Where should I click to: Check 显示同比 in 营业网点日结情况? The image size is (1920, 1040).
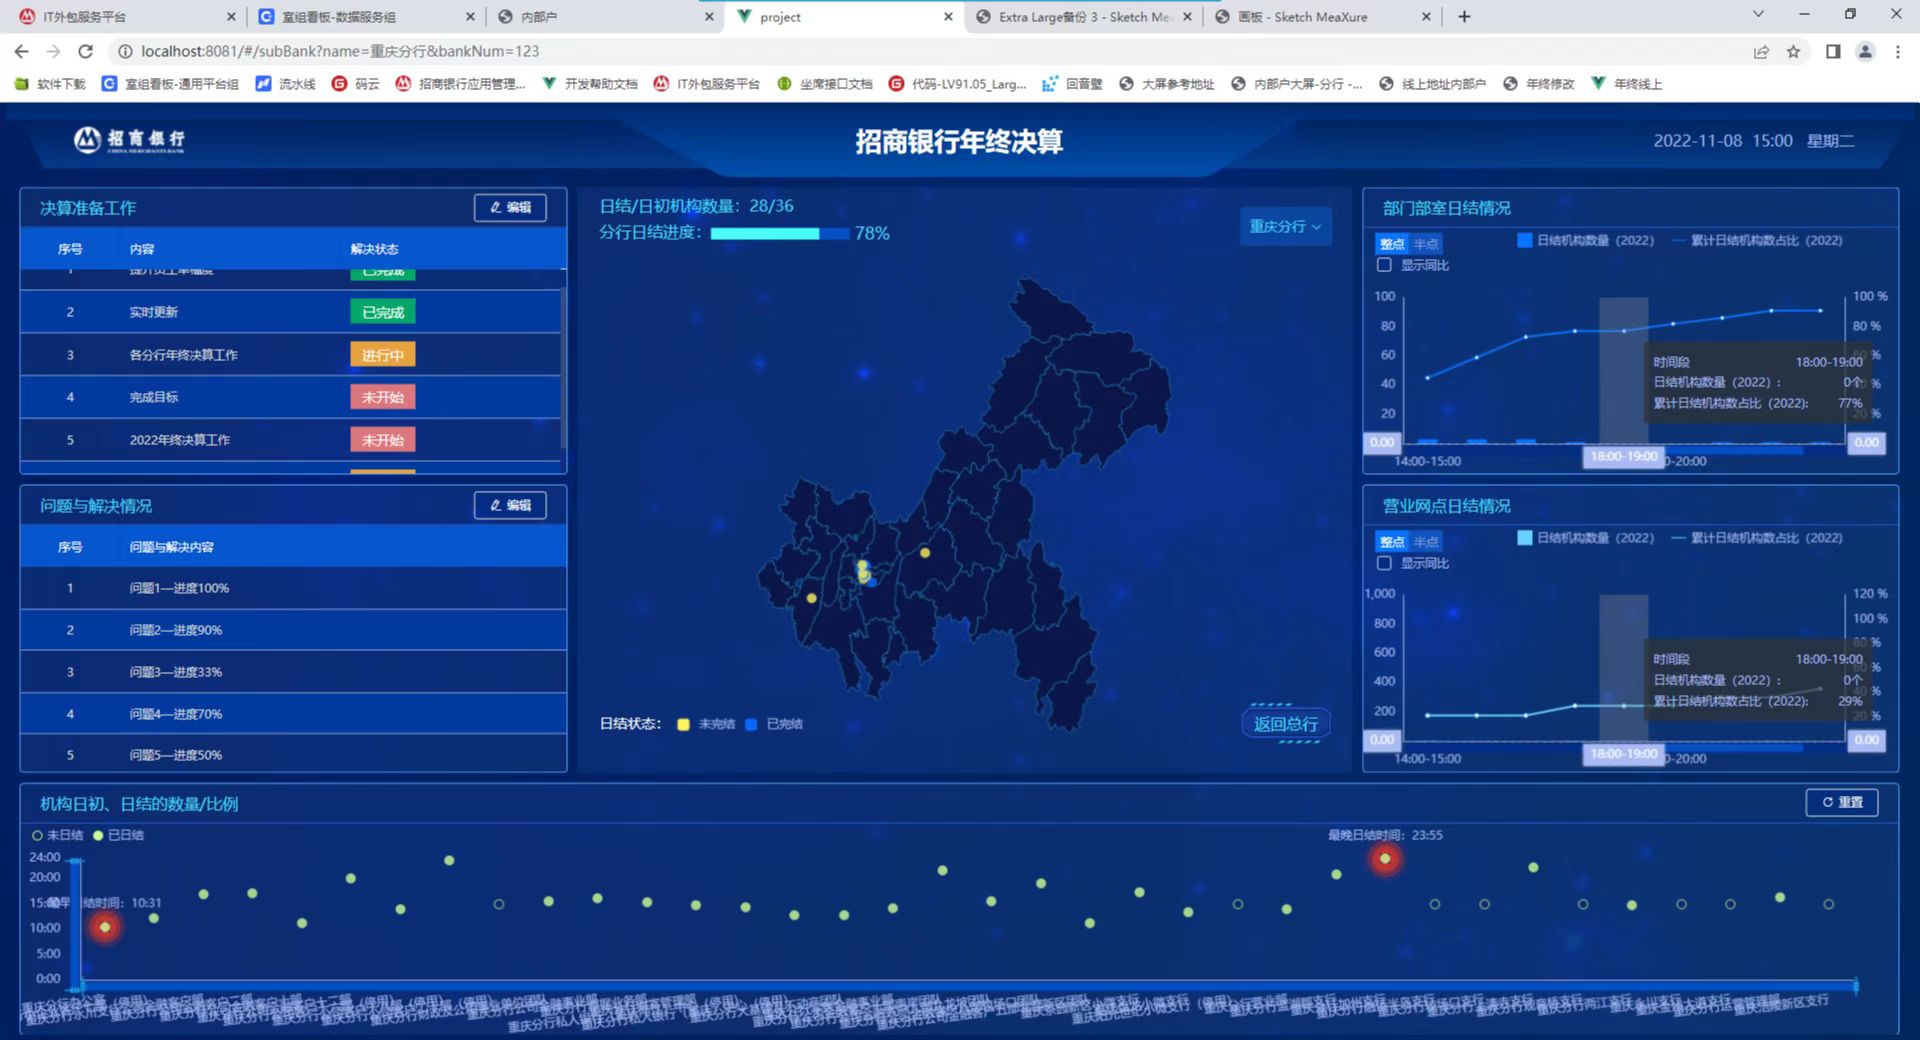(x=1384, y=563)
